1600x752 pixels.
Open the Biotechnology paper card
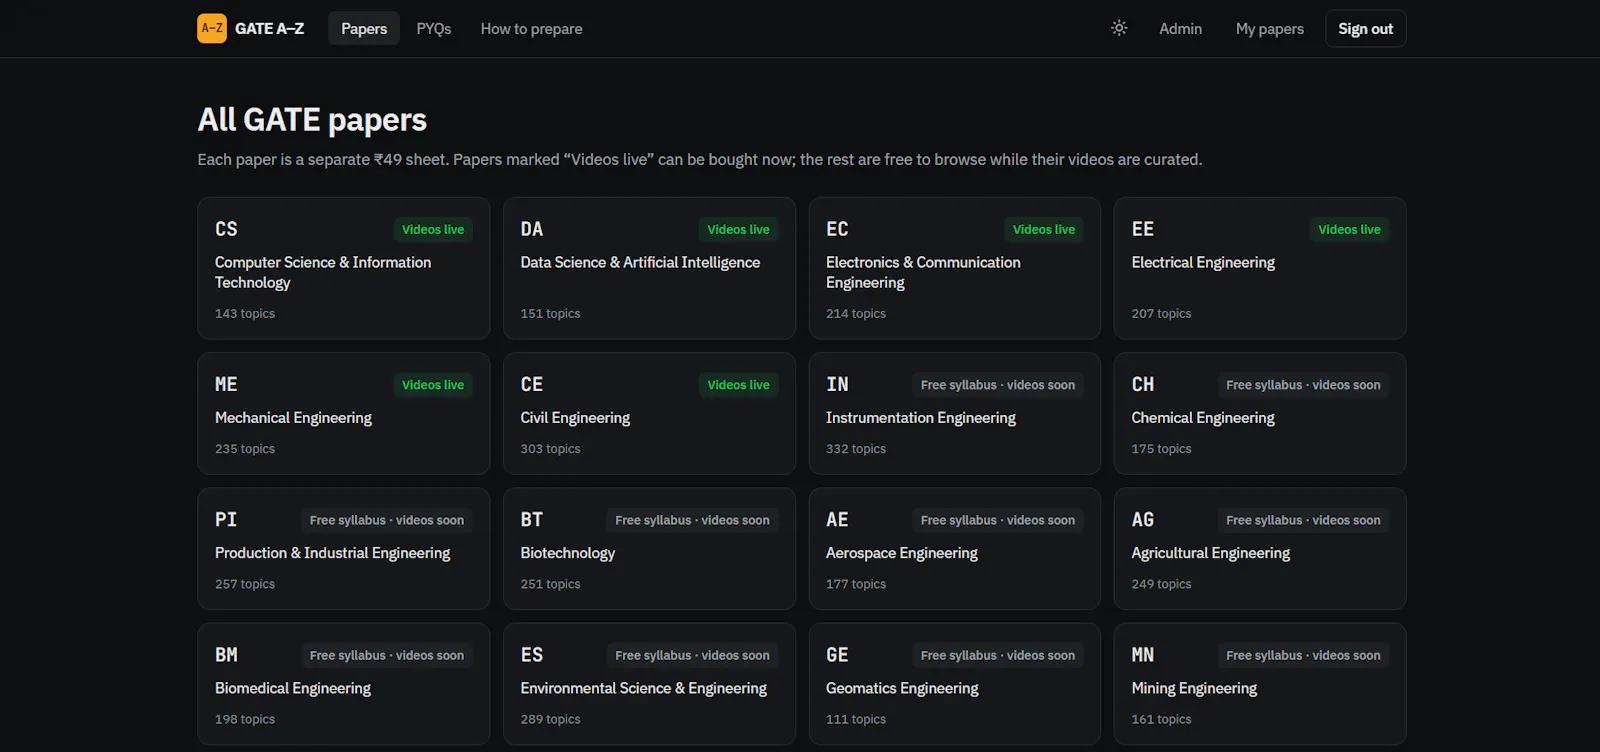click(649, 548)
